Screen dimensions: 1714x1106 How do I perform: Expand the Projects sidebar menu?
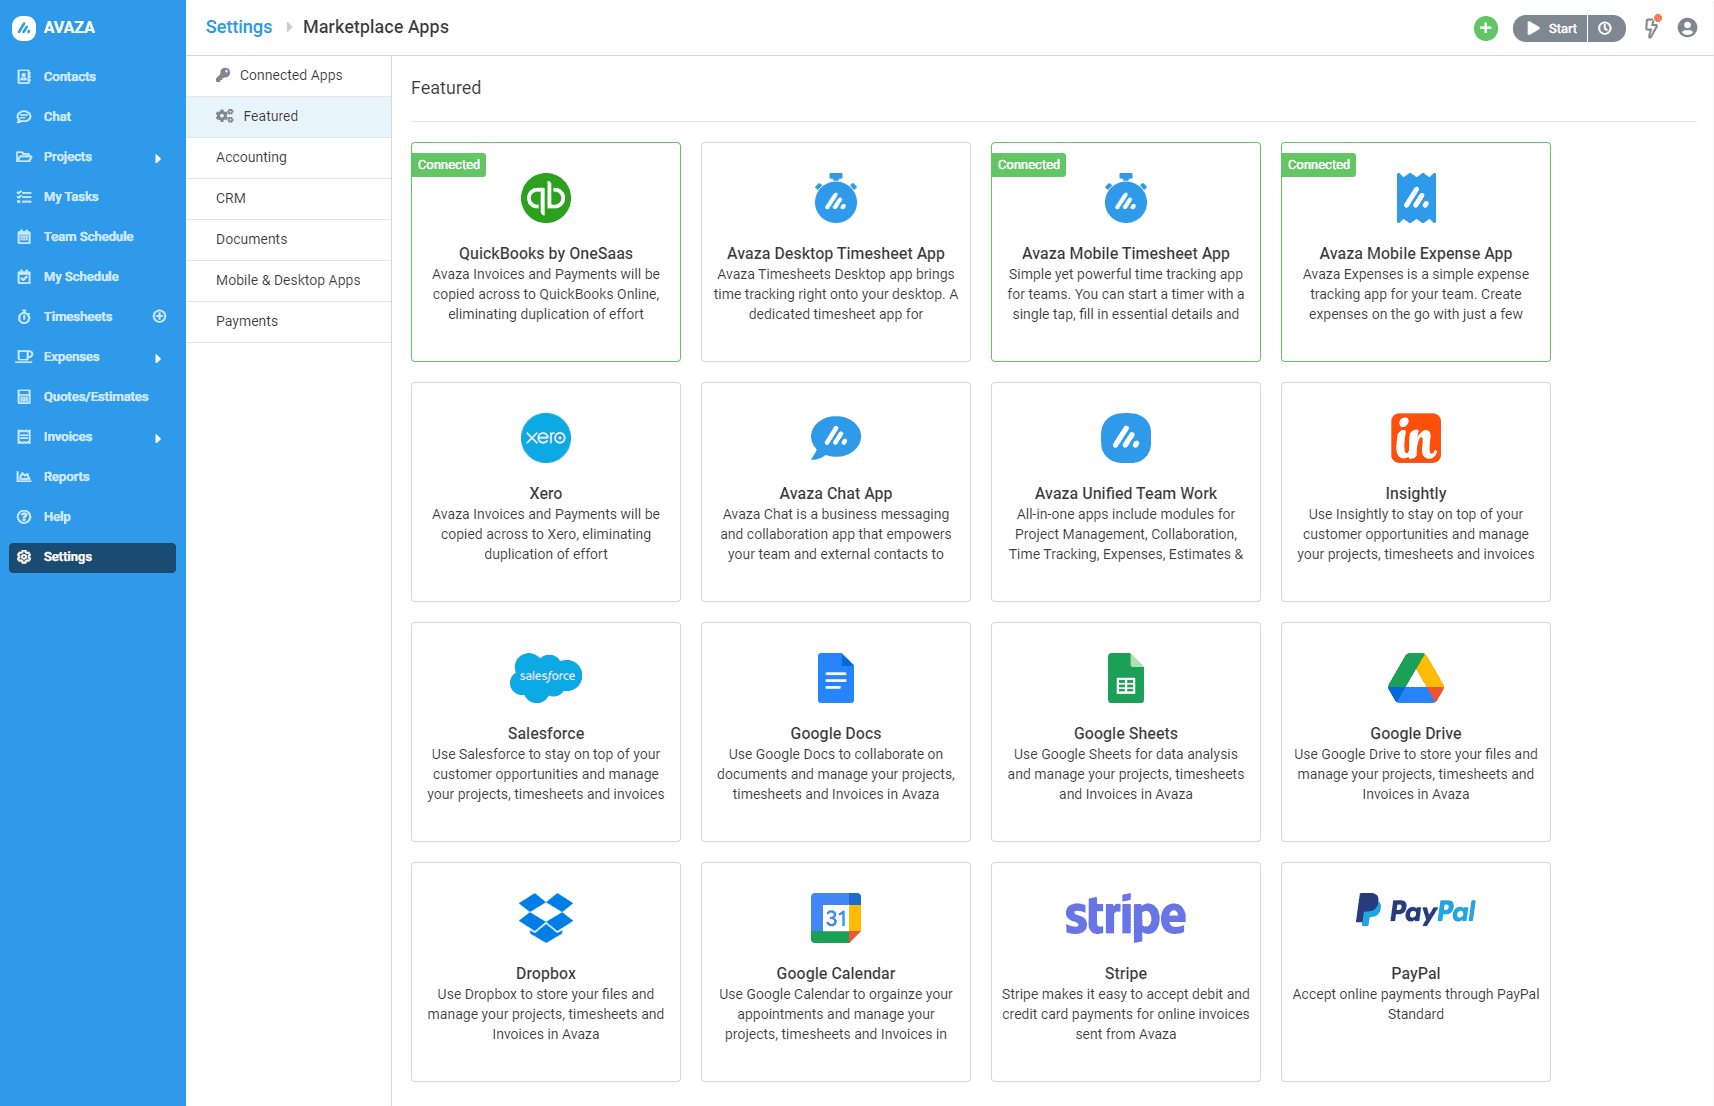pos(158,157)
